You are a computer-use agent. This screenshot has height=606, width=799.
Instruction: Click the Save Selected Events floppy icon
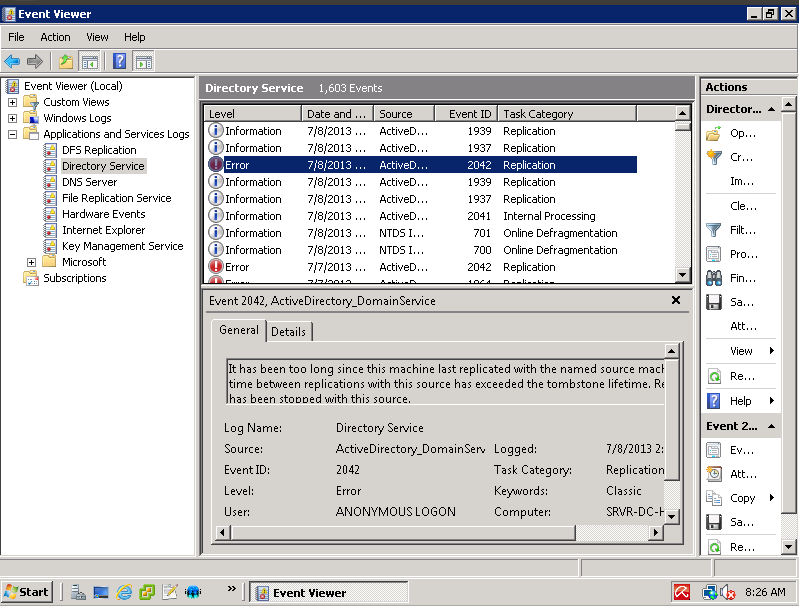[714, 522]
